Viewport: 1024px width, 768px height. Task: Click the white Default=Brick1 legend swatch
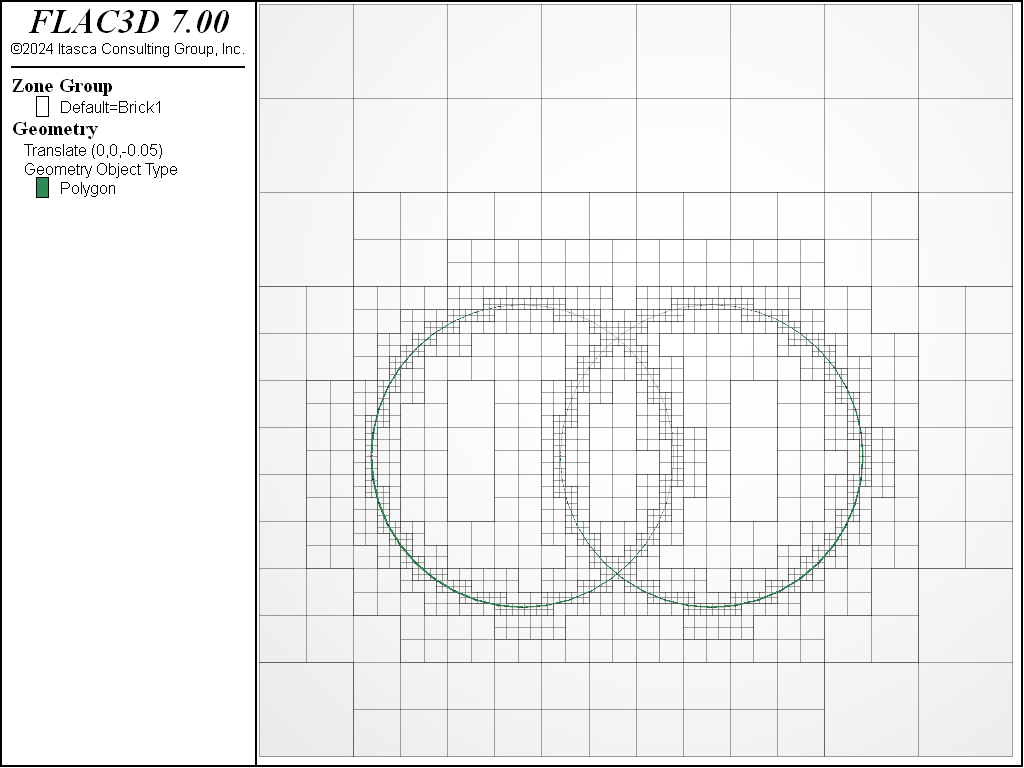(42, 107)
